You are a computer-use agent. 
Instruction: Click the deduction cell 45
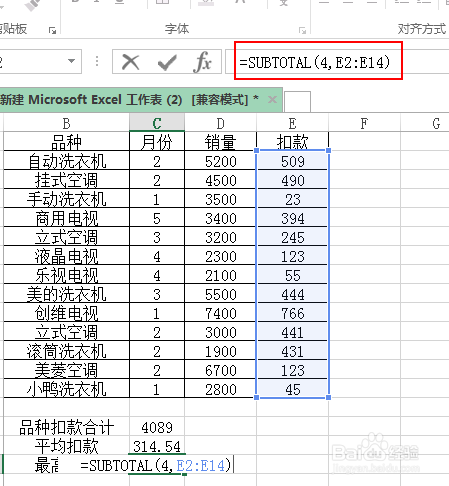[292, 389]
